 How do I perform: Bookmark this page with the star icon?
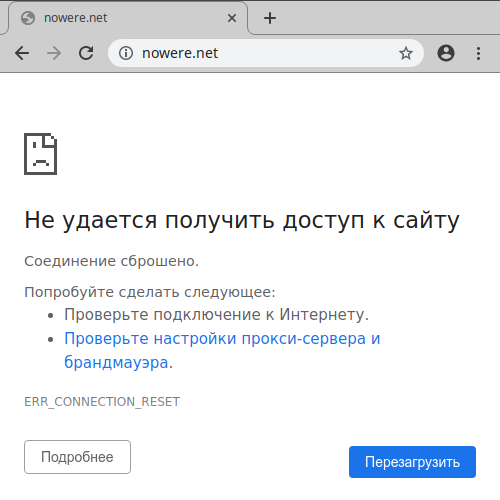tap(406, 53)
